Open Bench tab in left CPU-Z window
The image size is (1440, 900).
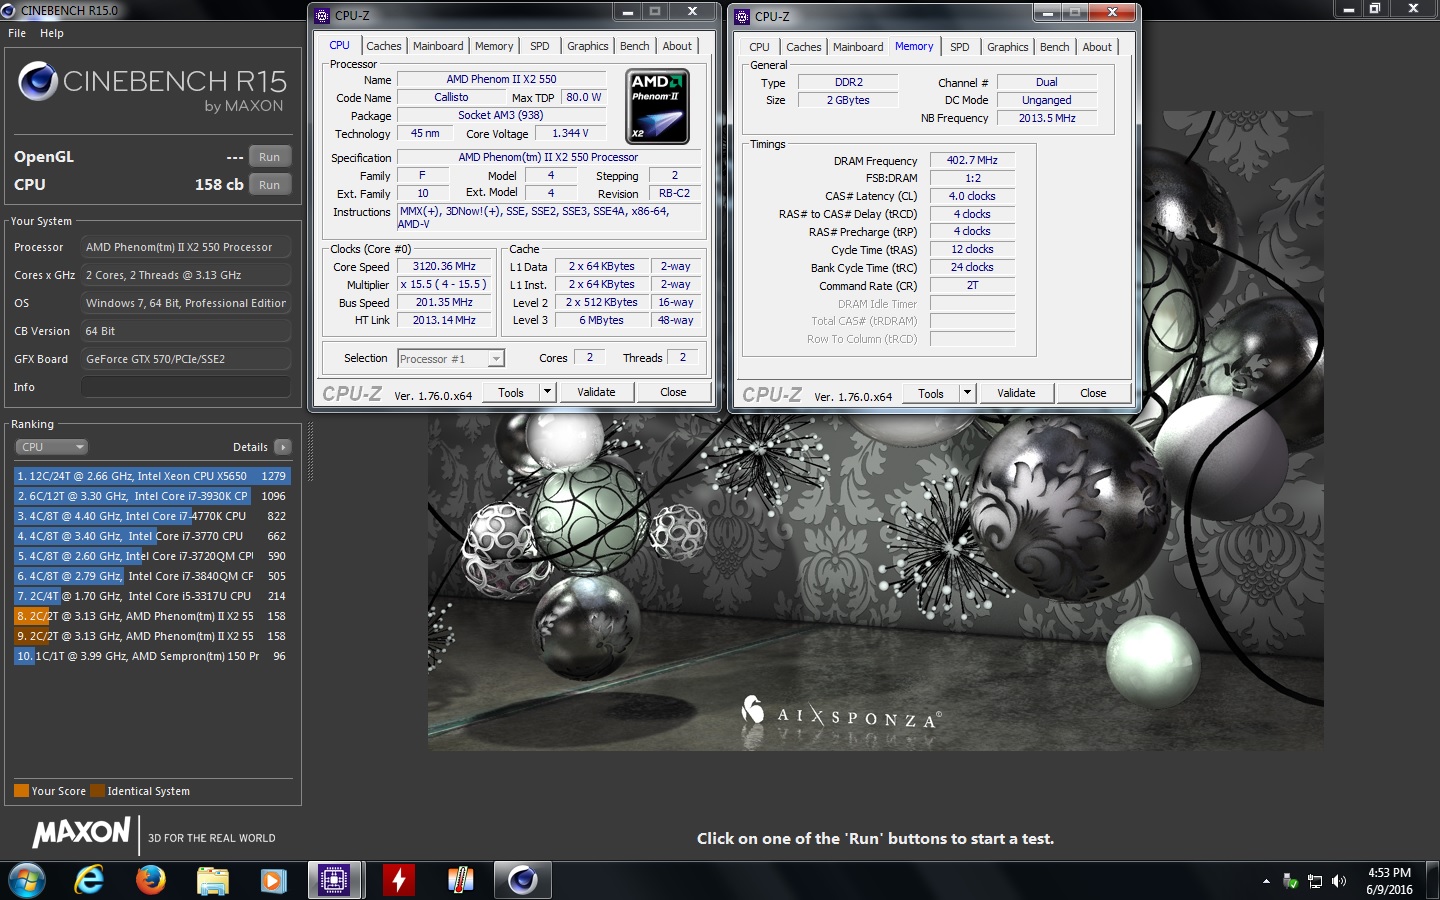point(634,46)
